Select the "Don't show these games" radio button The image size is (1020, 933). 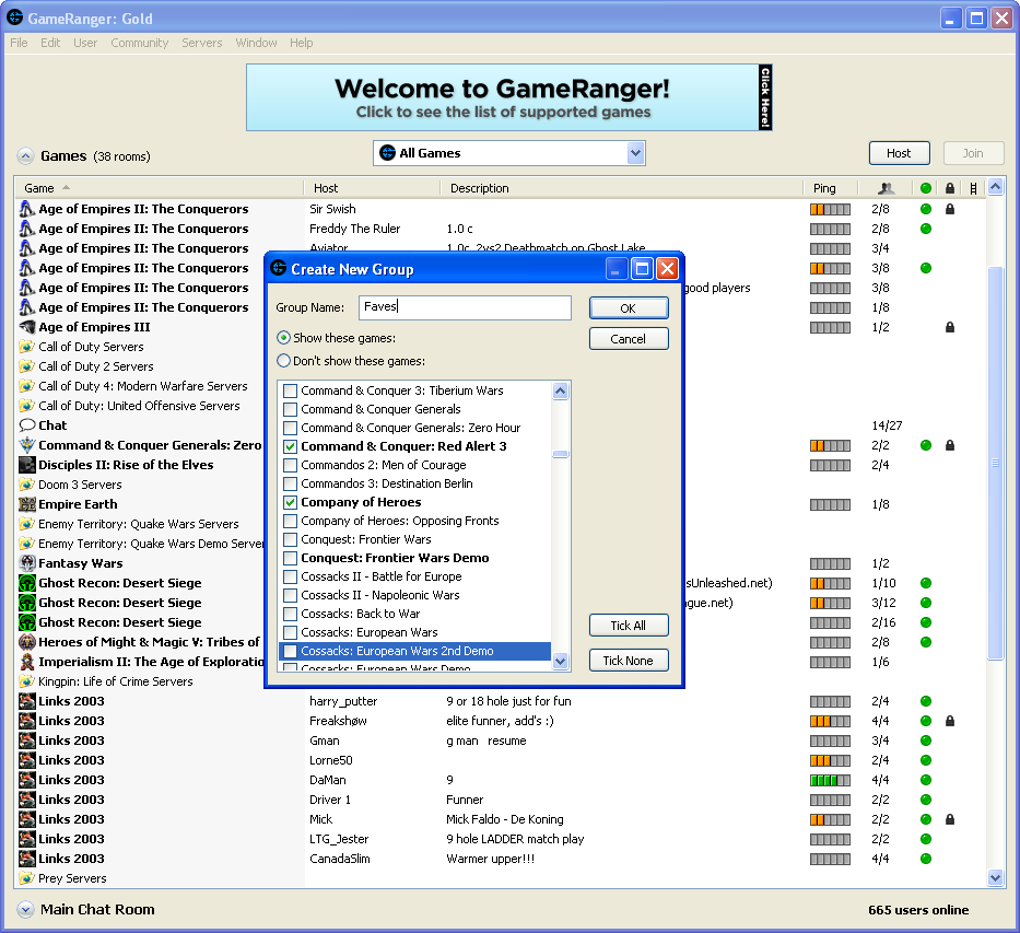coord(284,360)
